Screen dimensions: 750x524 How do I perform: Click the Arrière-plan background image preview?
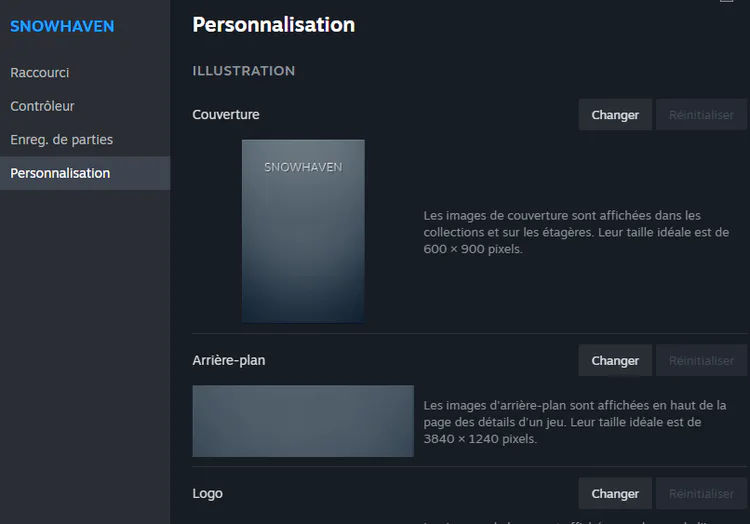303,421
